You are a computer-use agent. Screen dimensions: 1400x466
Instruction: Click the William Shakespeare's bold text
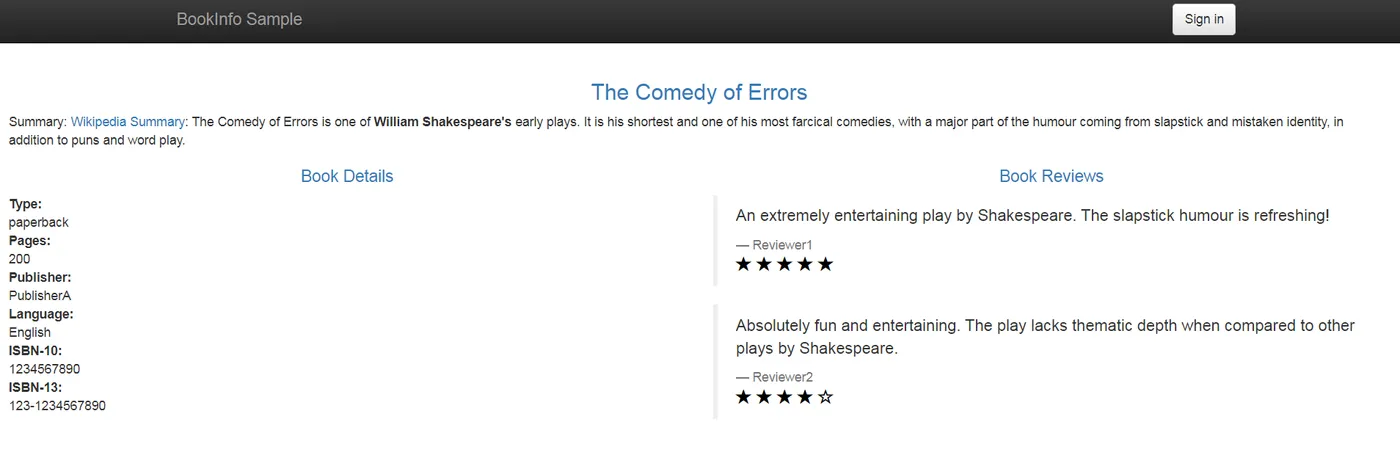[x=443, y=122]
